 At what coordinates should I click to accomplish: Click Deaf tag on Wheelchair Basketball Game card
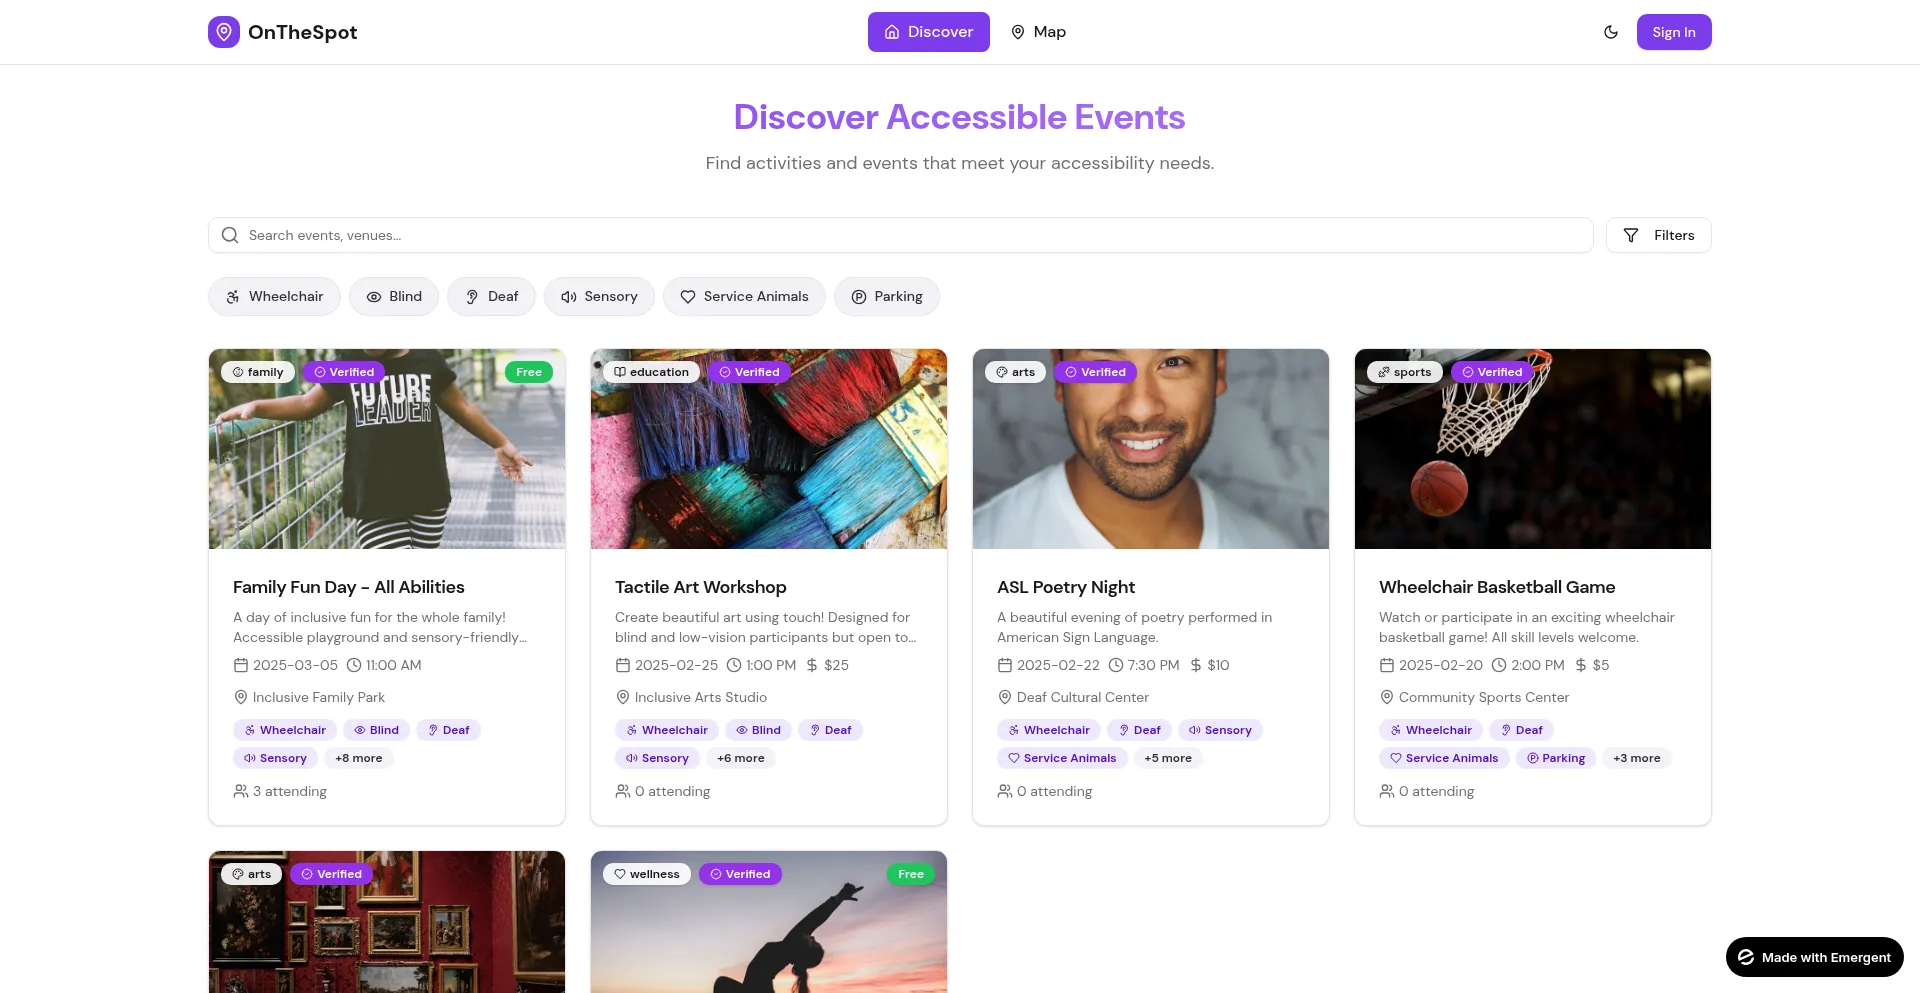pyautogui.click(x=1521, y=730)
